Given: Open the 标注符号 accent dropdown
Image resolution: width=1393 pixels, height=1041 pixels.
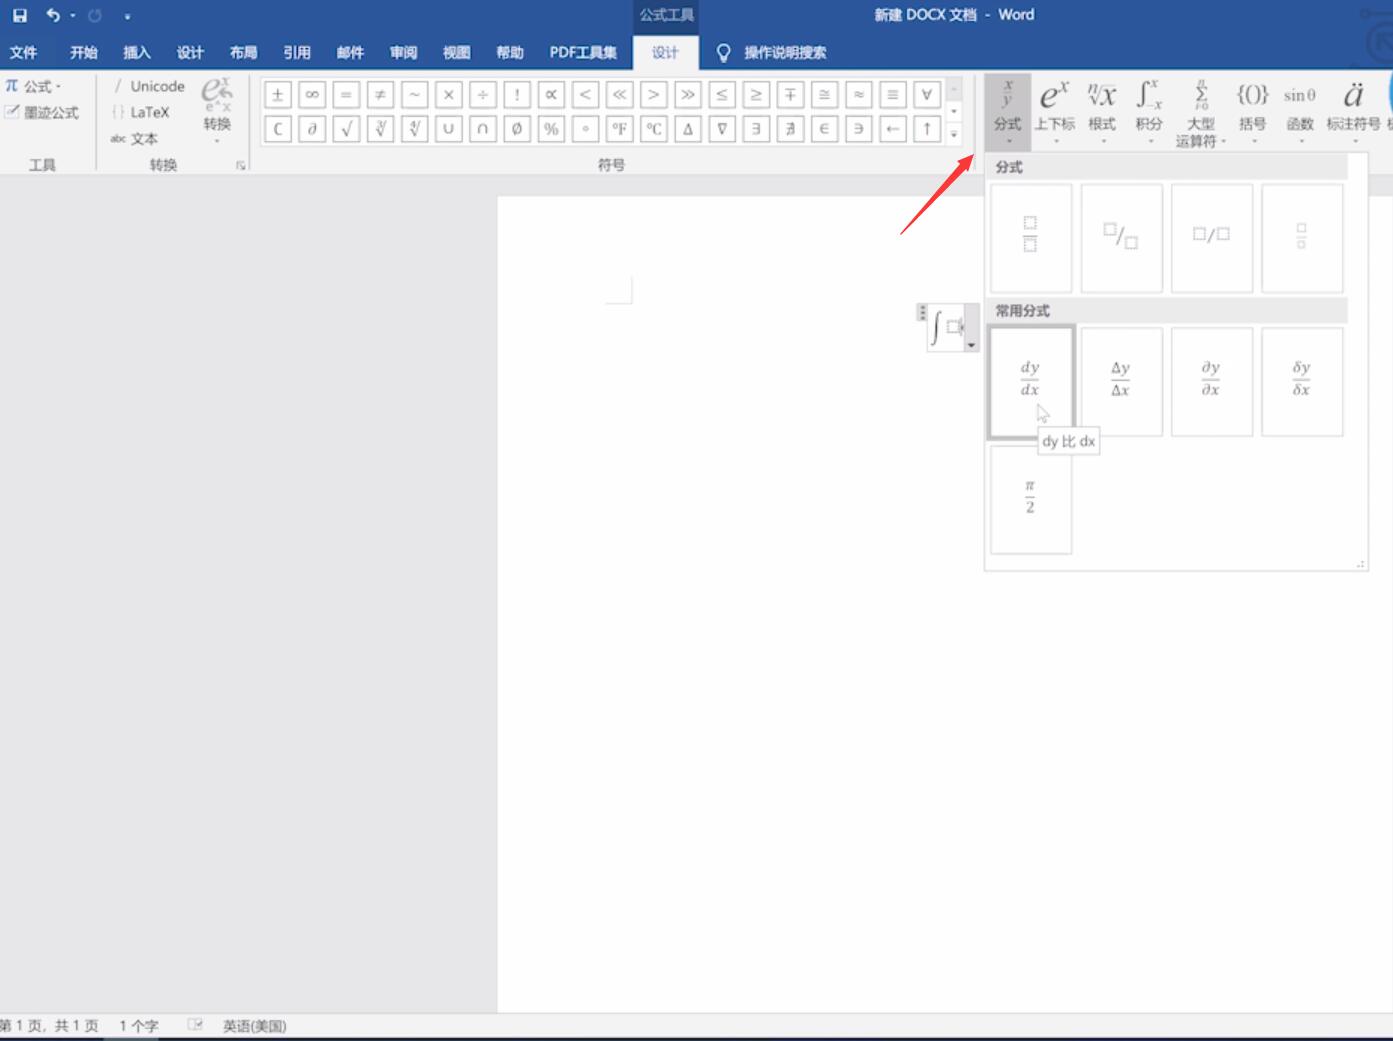Looking at the screenshot, I should [x=1353, y=110].
